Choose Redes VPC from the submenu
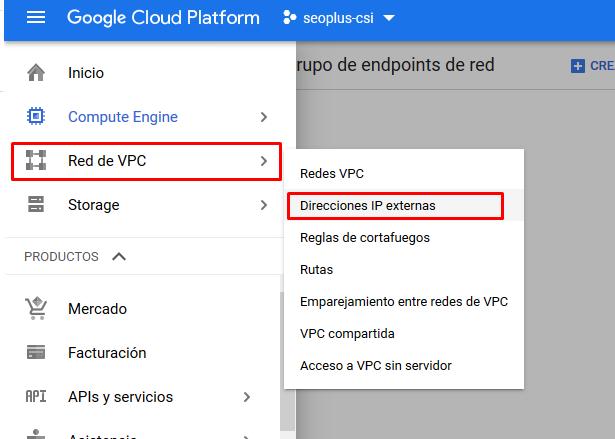This screenshot has width=615, height=439. [332, 174]
